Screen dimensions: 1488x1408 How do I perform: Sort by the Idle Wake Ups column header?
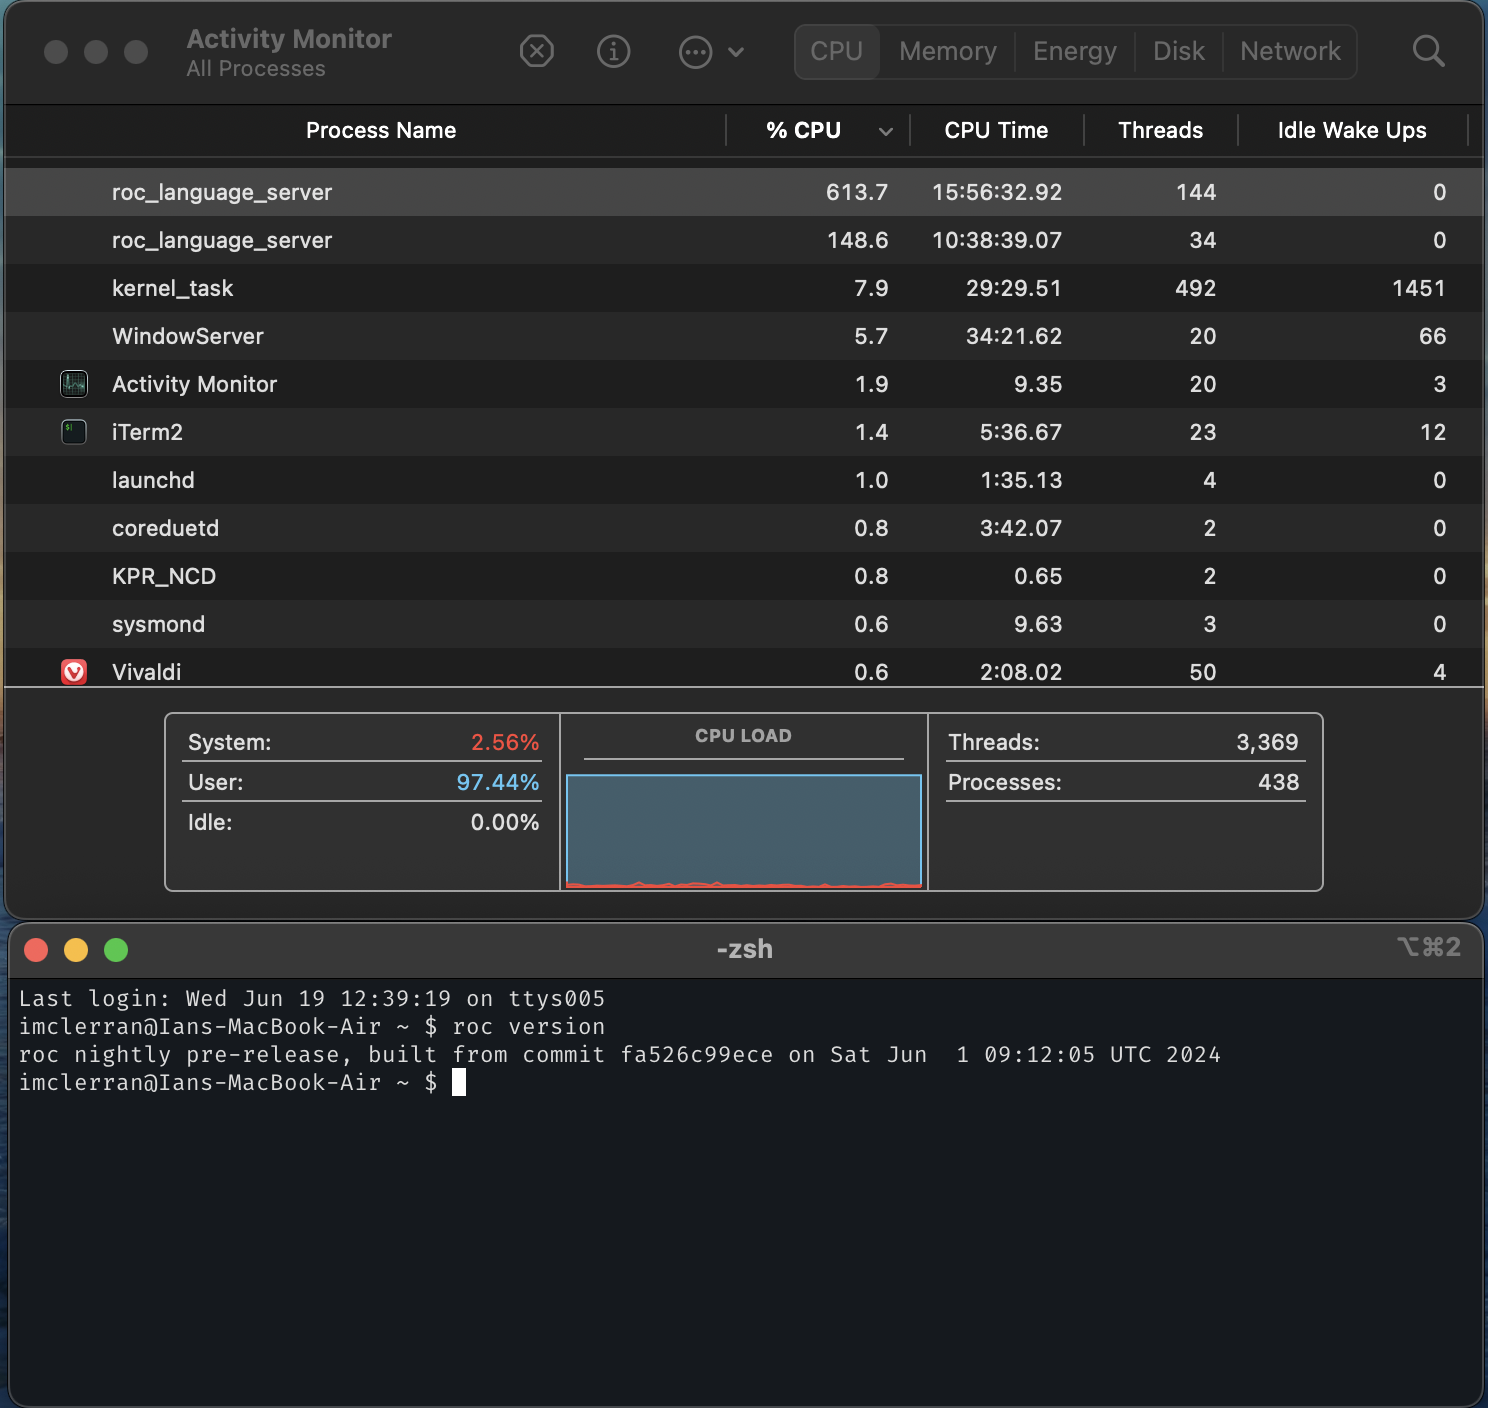coord(1352,130)
